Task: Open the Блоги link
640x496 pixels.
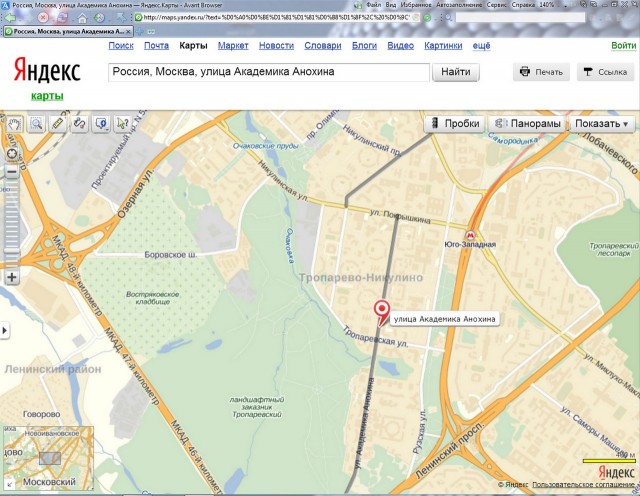Action: click(x=364, y=46)
